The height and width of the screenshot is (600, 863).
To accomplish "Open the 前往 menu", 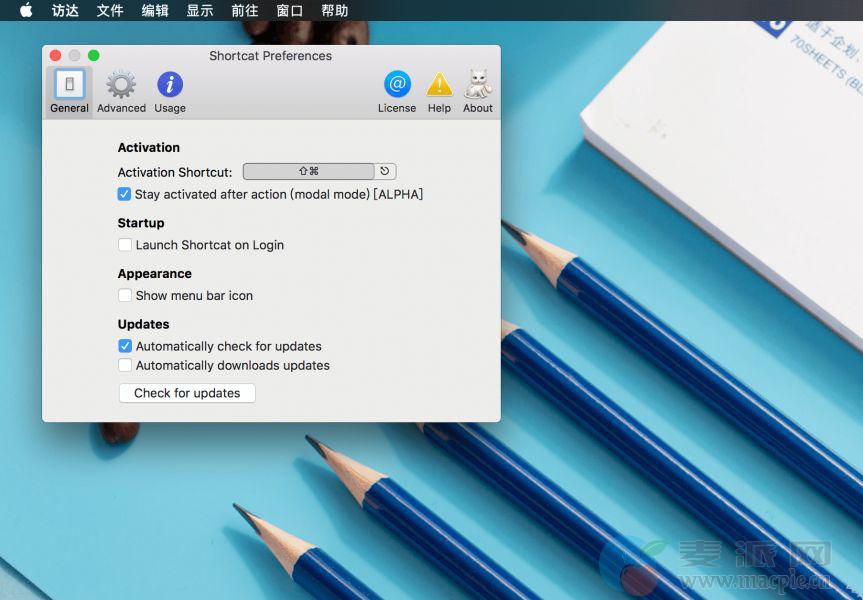I will click(x=244, y=11).
